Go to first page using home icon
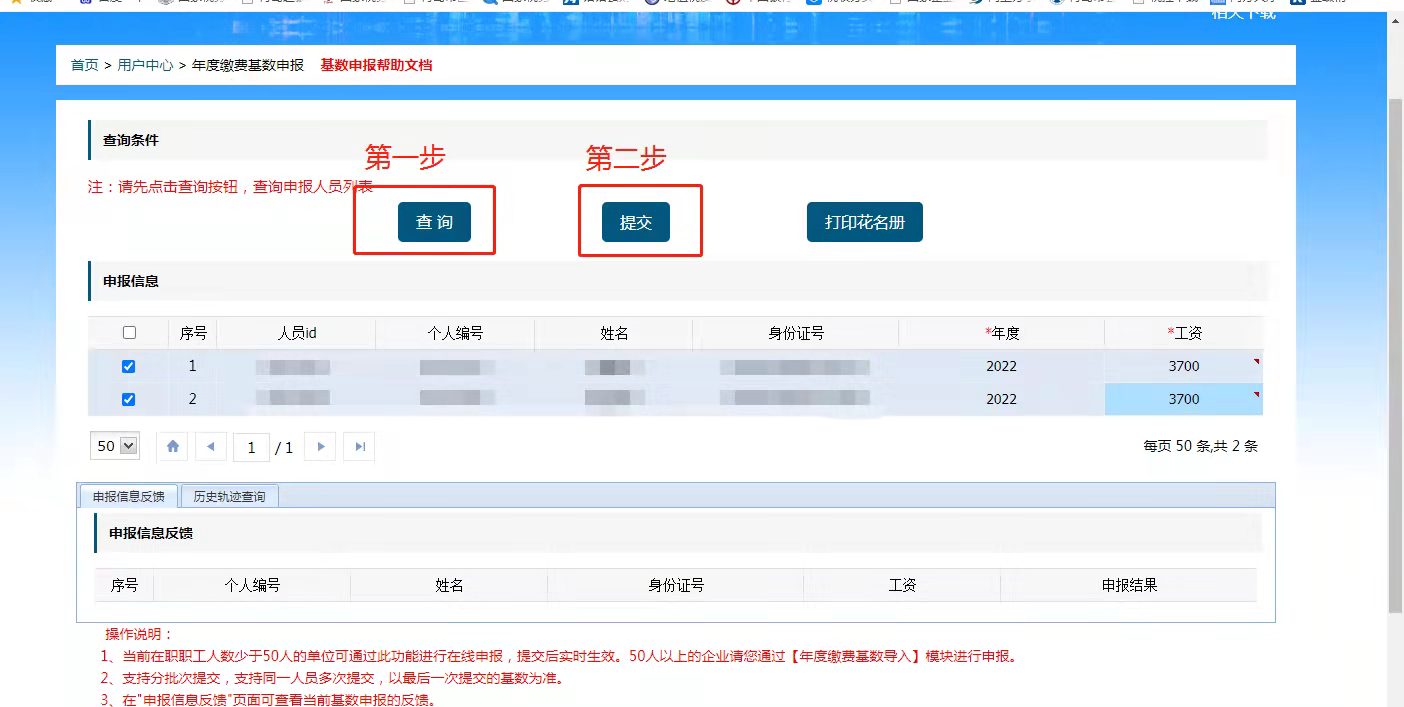Screen dimensions: 1404x707 pos(173,447)
